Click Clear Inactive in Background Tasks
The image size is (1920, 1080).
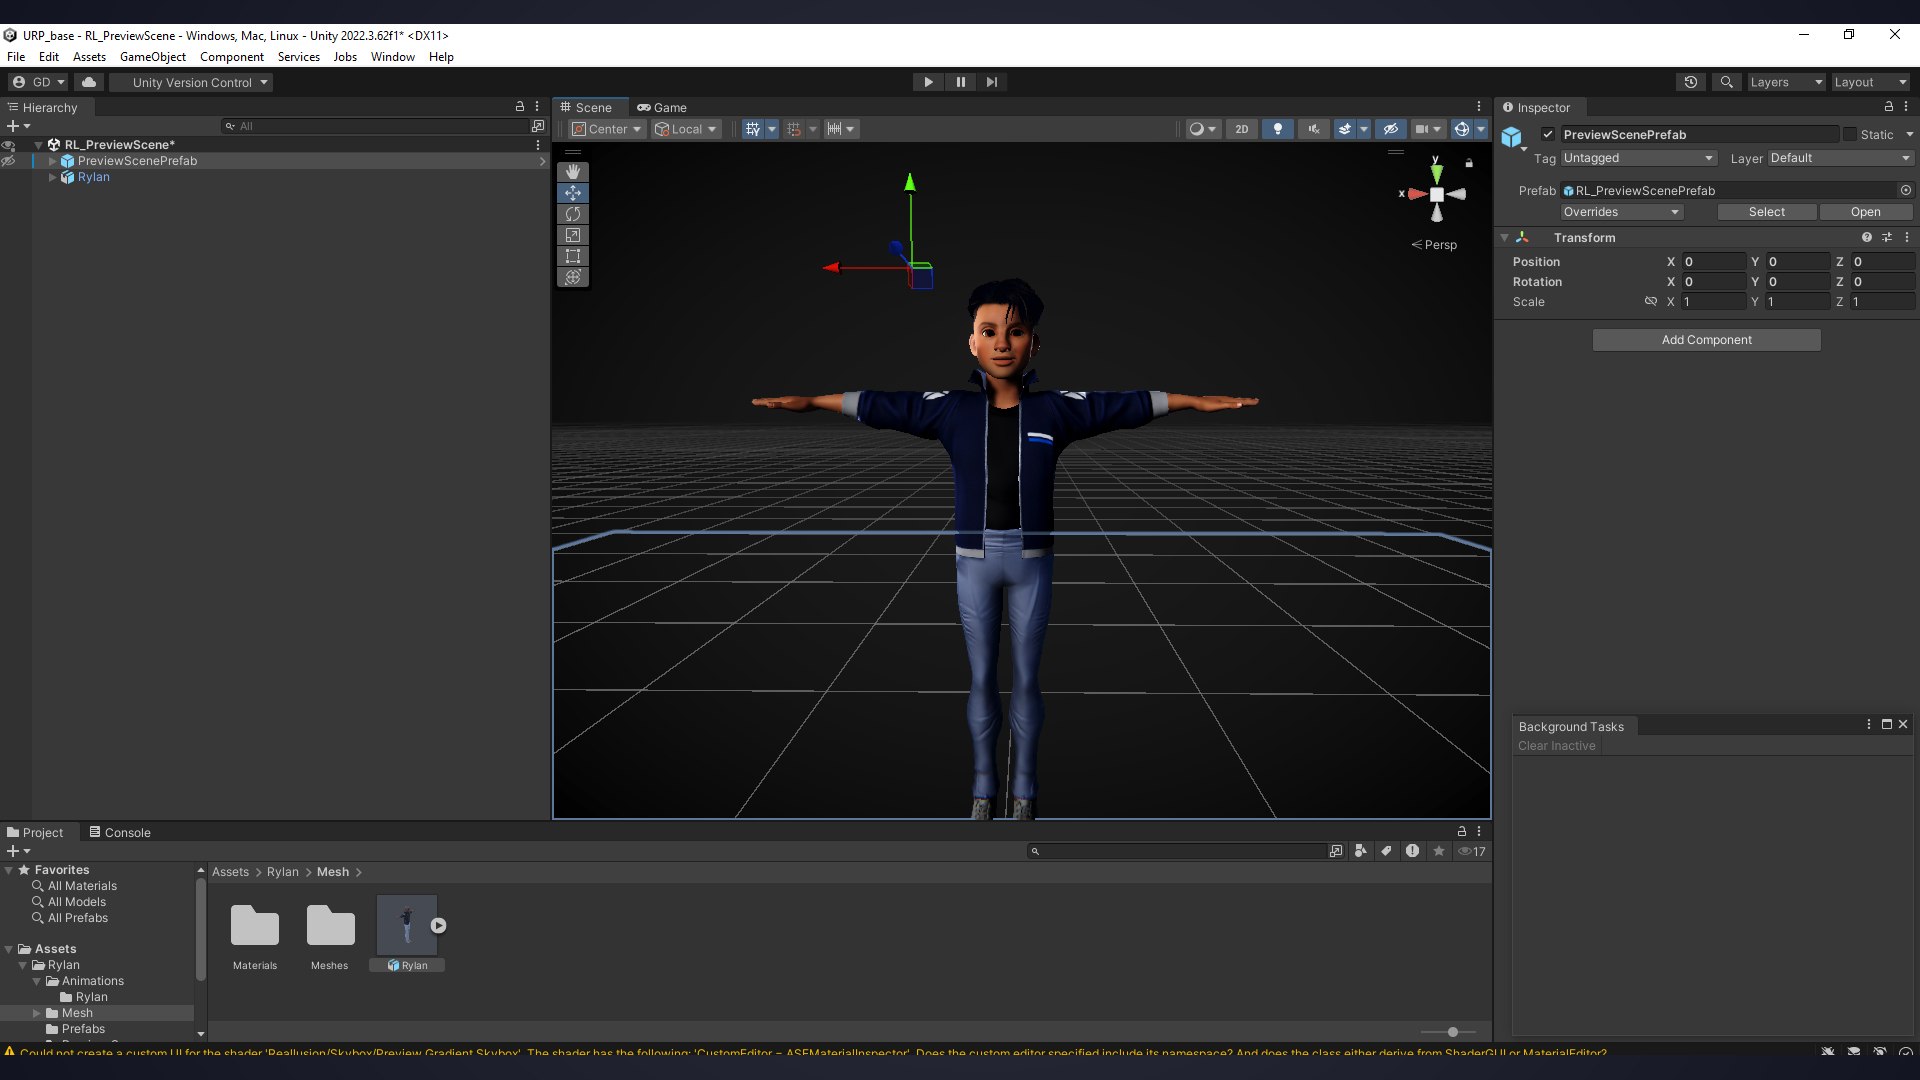click(x=1556, y=746)
